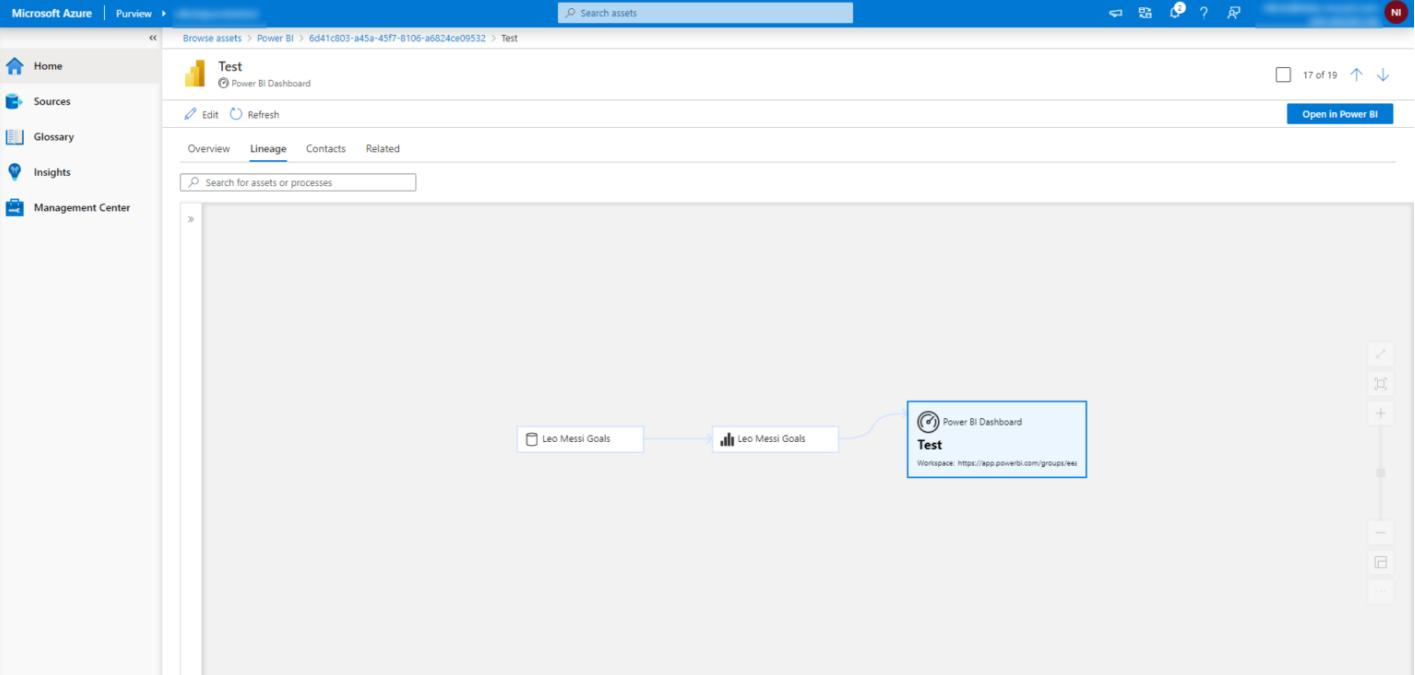Image resolution: width=1415 pixels, height=675 pixels.
Task: Open more options ellipsis on canvas
Action: pyautogui.click(x=1380, y=592)
